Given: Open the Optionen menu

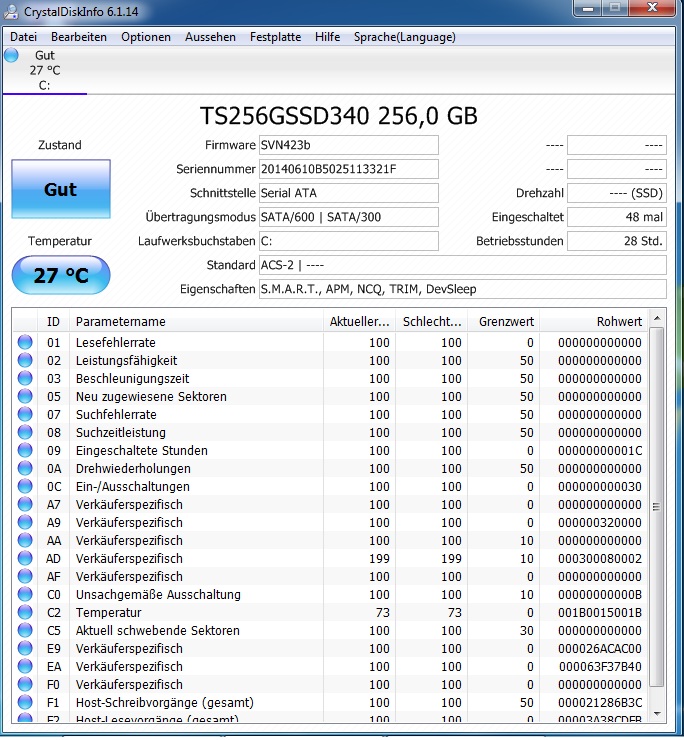Looking at the screenshot, I should click(146, 37).
